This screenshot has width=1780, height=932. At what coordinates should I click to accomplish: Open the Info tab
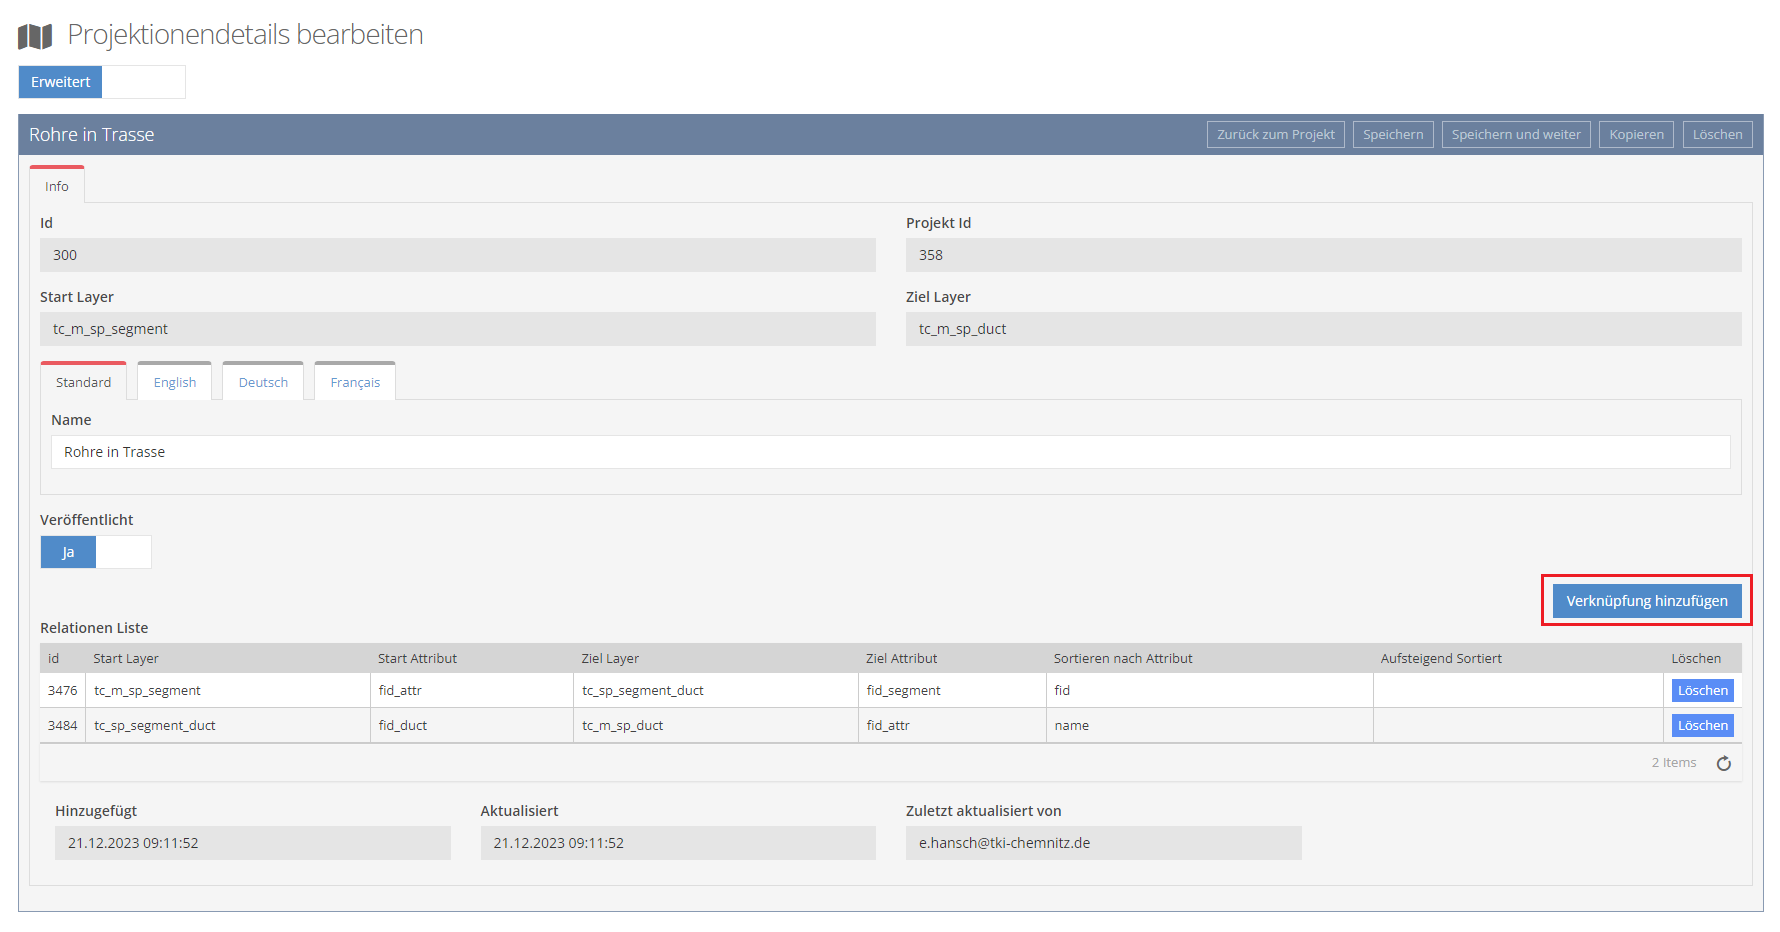[x=57, y=187]
